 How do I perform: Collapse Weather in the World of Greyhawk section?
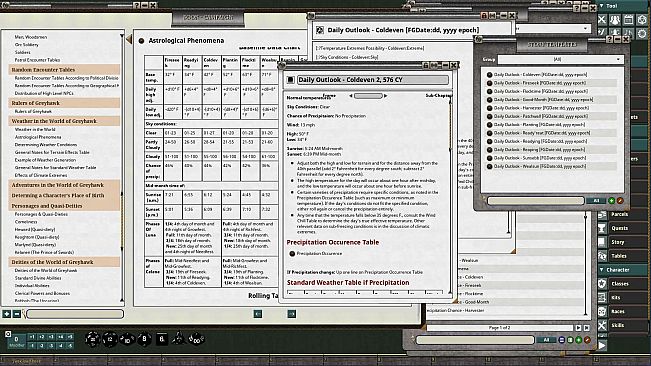click(x=64, y=121)
